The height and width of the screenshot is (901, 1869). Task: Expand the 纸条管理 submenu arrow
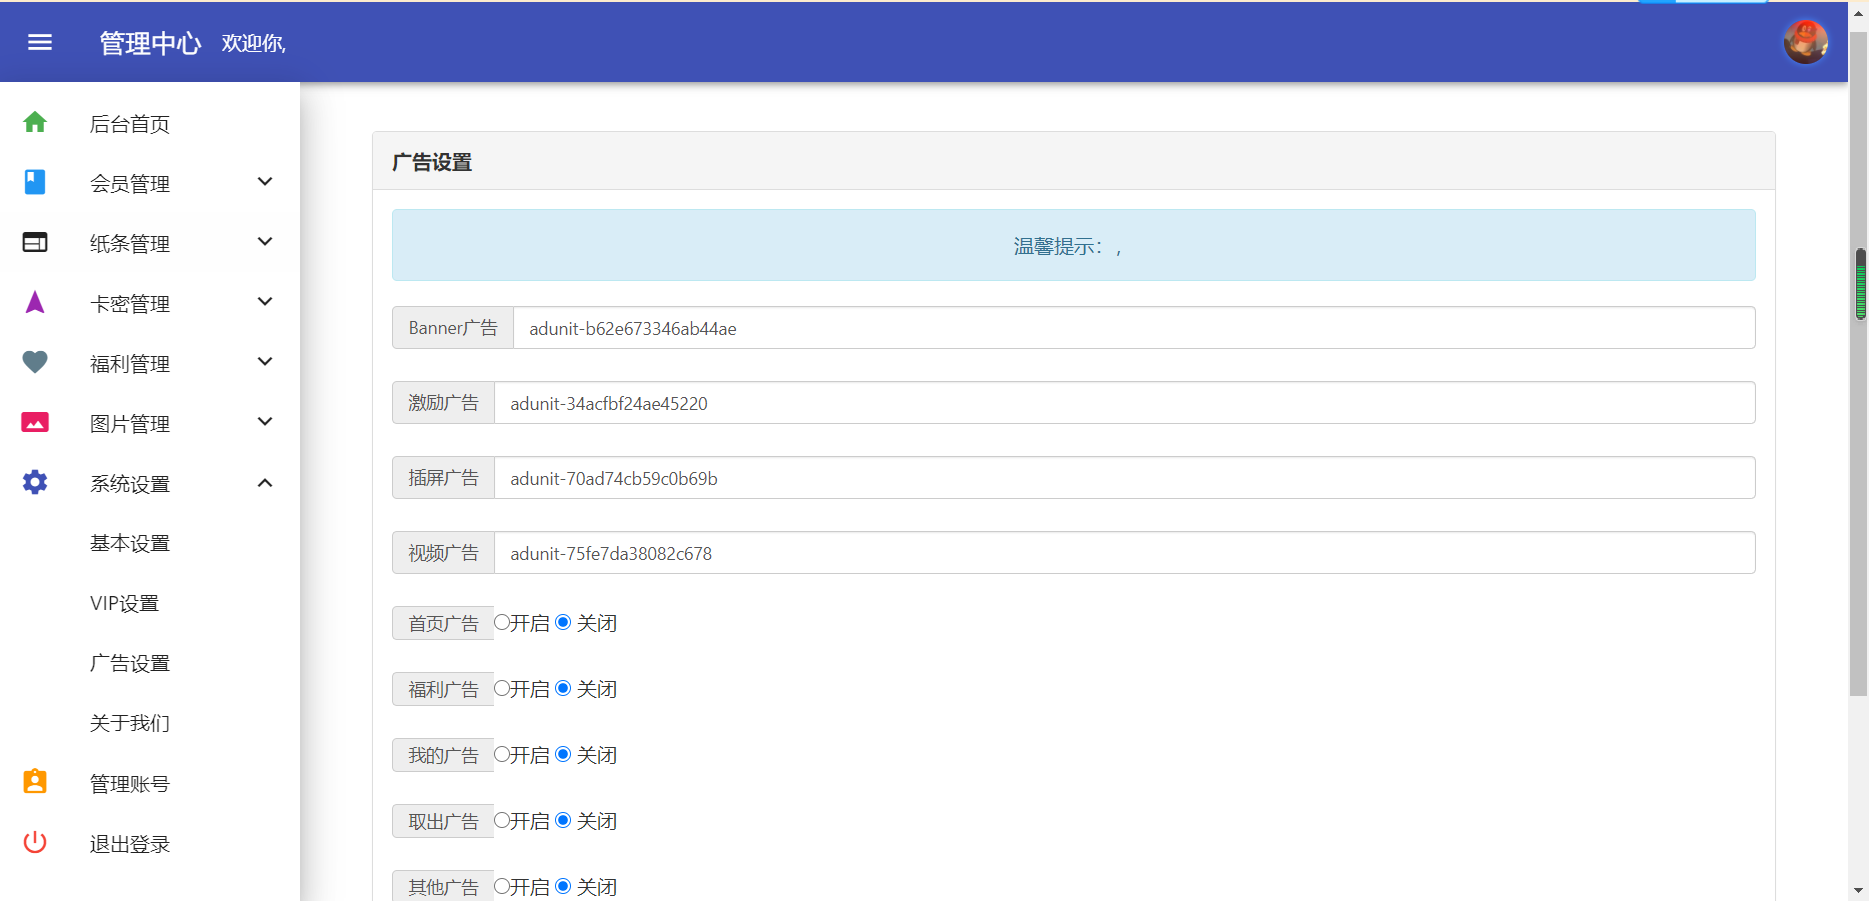click(x=265, y=242)
